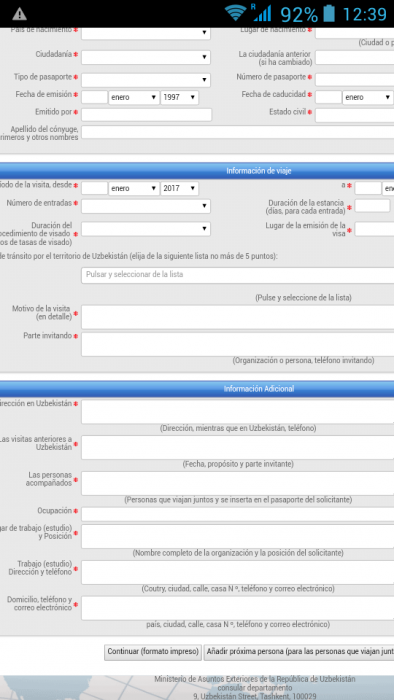Open the 1997 year dropdown

(179, 97)
